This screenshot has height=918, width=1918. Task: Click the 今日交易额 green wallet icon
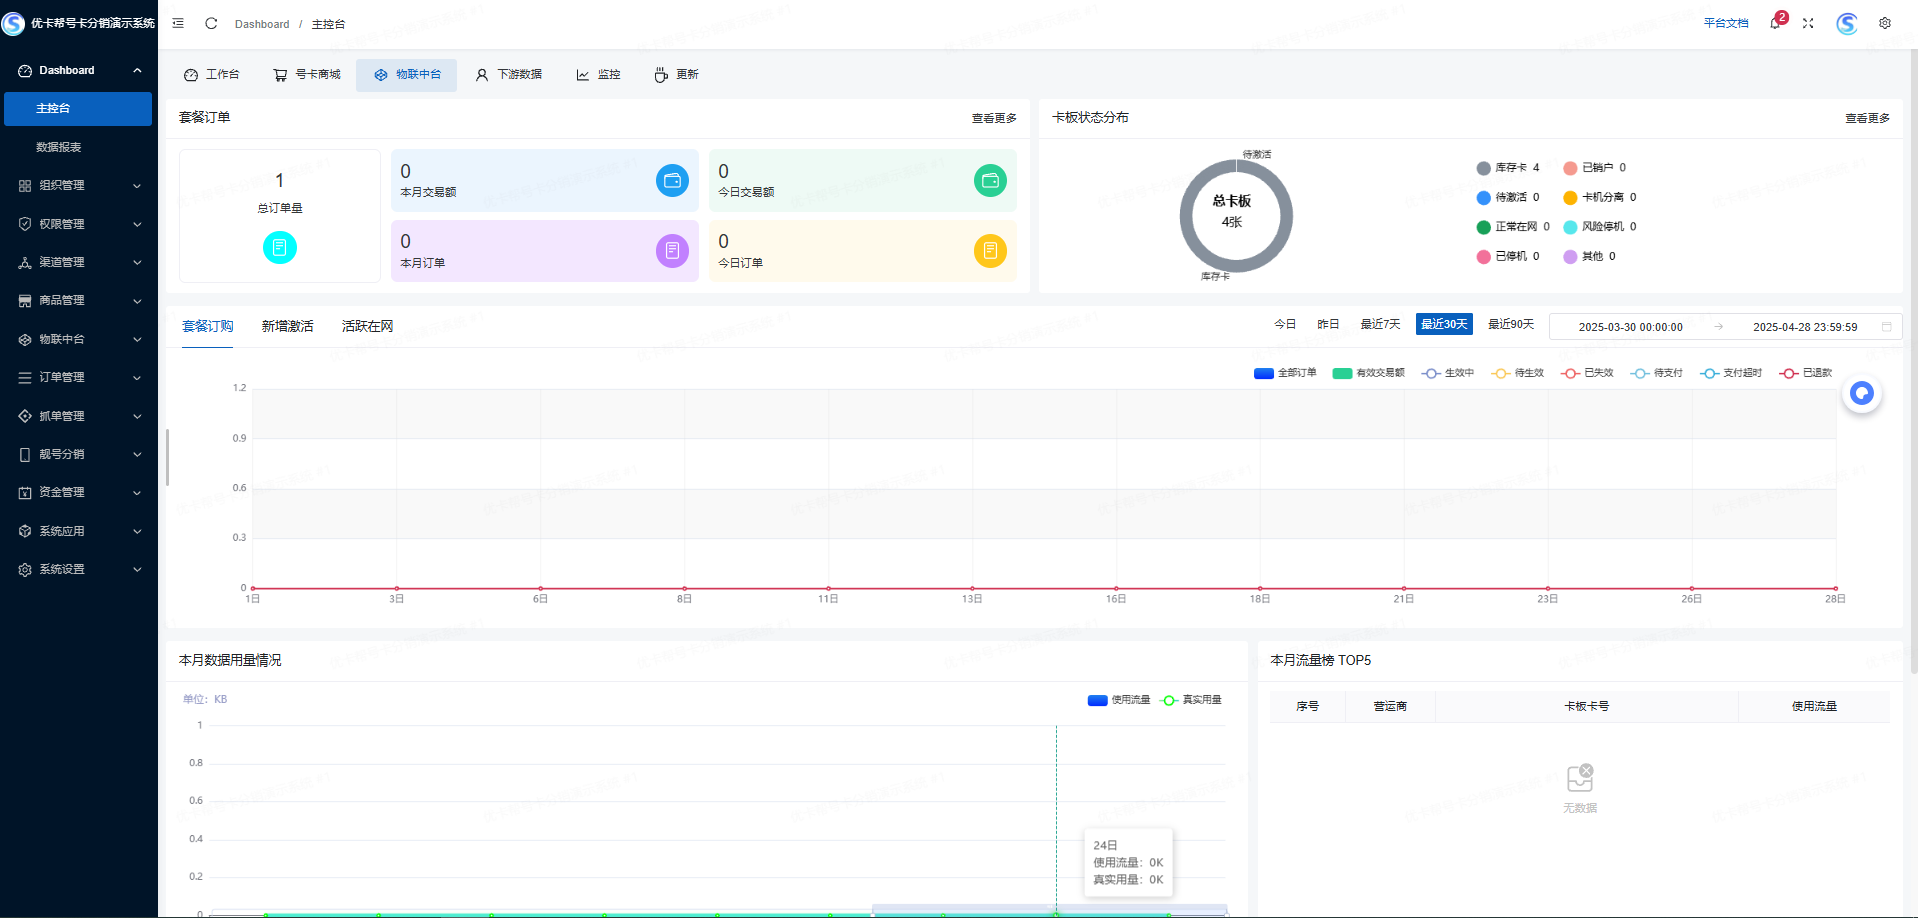(990, 181)
